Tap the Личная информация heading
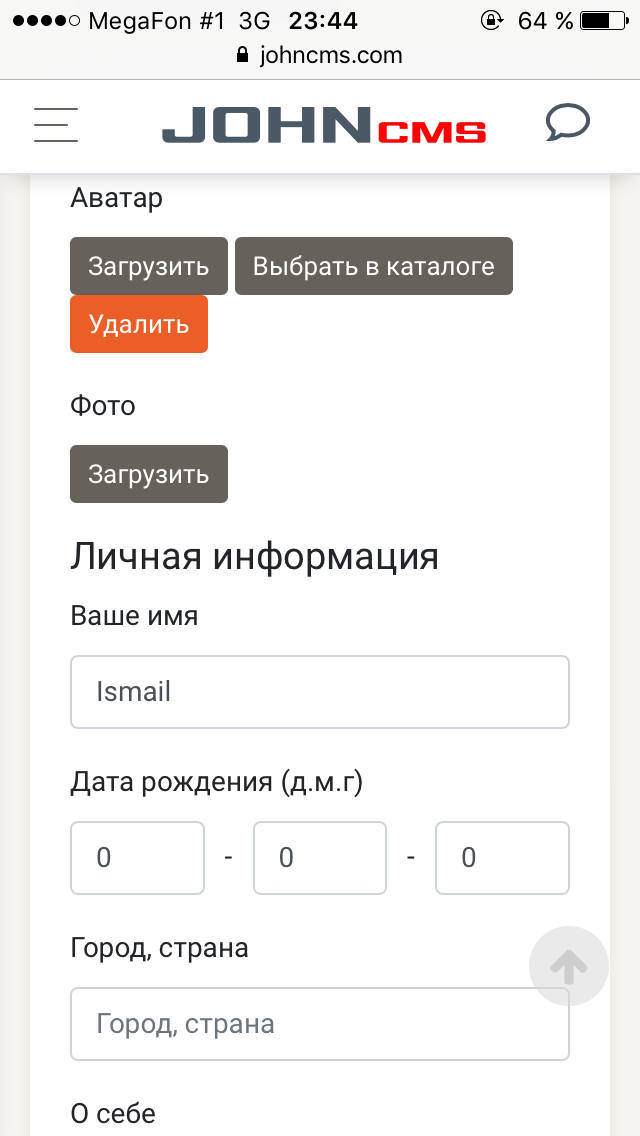 pyautogui.click(x=254, y=556)
